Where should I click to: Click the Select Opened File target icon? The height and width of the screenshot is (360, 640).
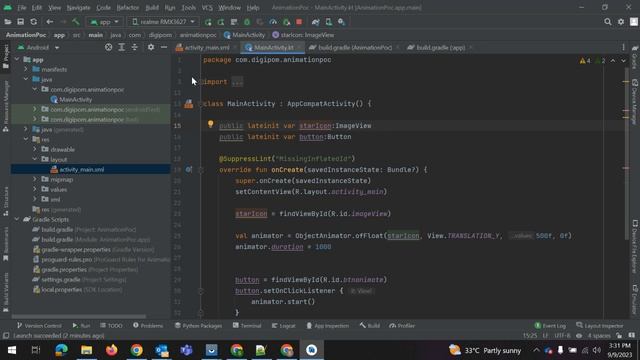[x=109, y=47]
